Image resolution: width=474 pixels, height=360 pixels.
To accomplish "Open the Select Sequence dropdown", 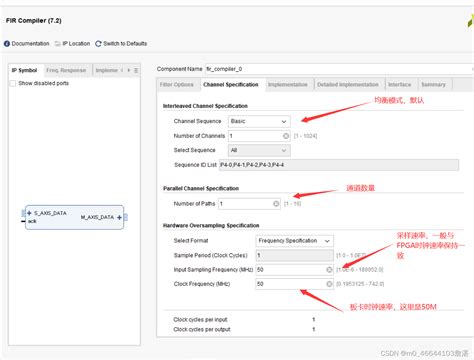I will coord(259,150).
